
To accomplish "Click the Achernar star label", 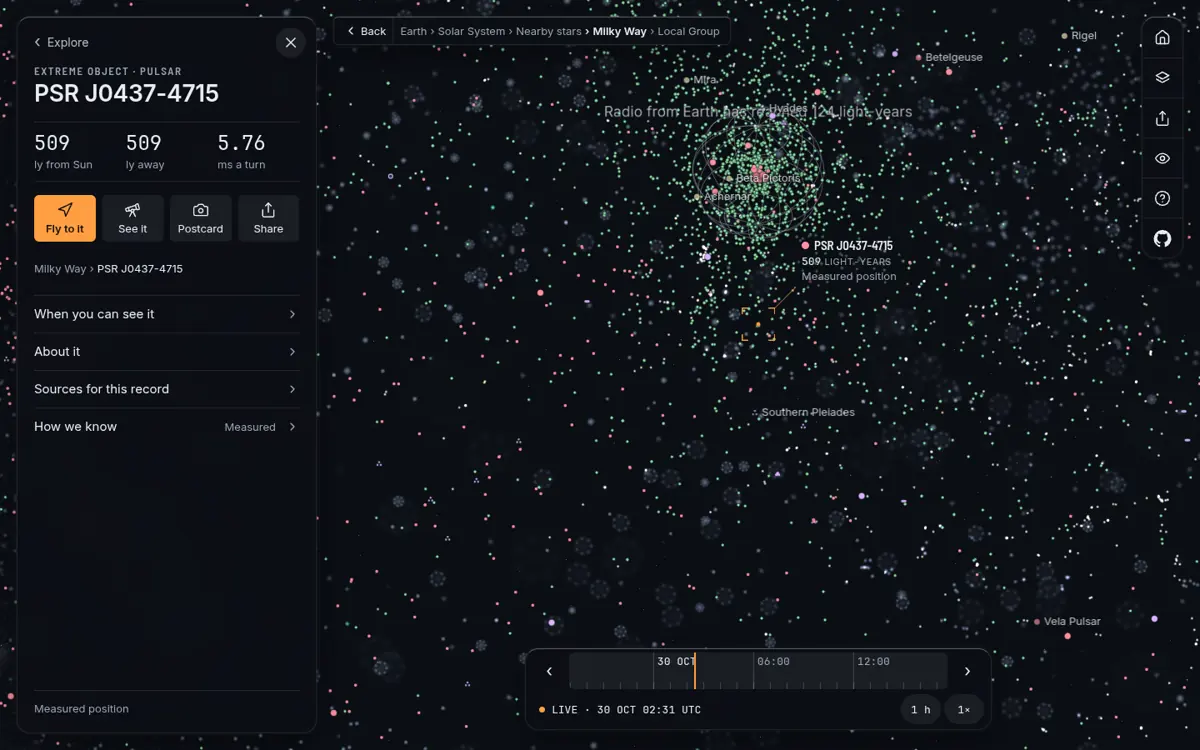I will tap(726, 197).
